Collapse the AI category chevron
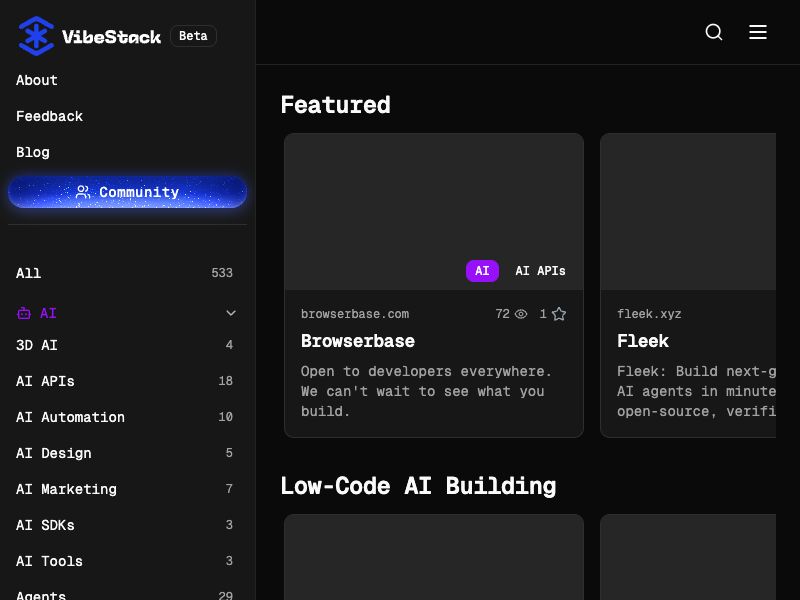This screenshot has height=600, width=800. tap(231, 313)
